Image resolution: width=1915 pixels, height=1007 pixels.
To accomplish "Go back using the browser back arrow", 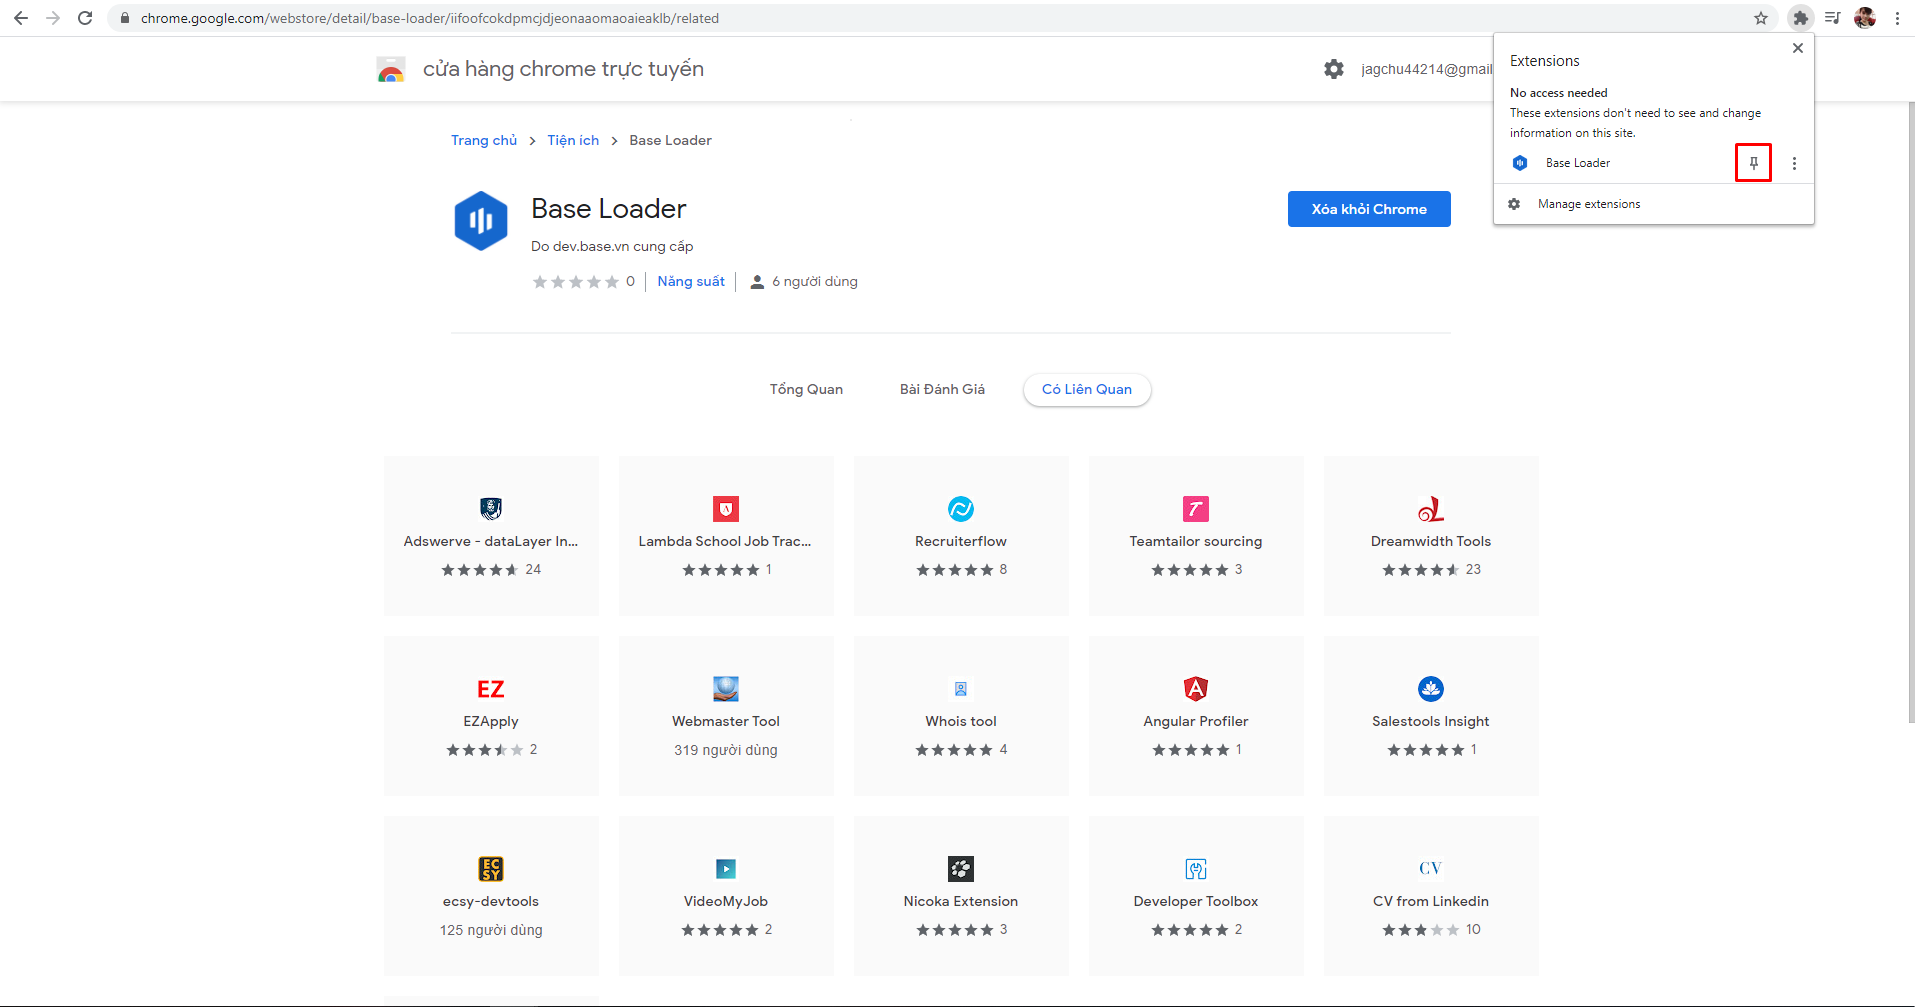I will [x=21, y=18].
